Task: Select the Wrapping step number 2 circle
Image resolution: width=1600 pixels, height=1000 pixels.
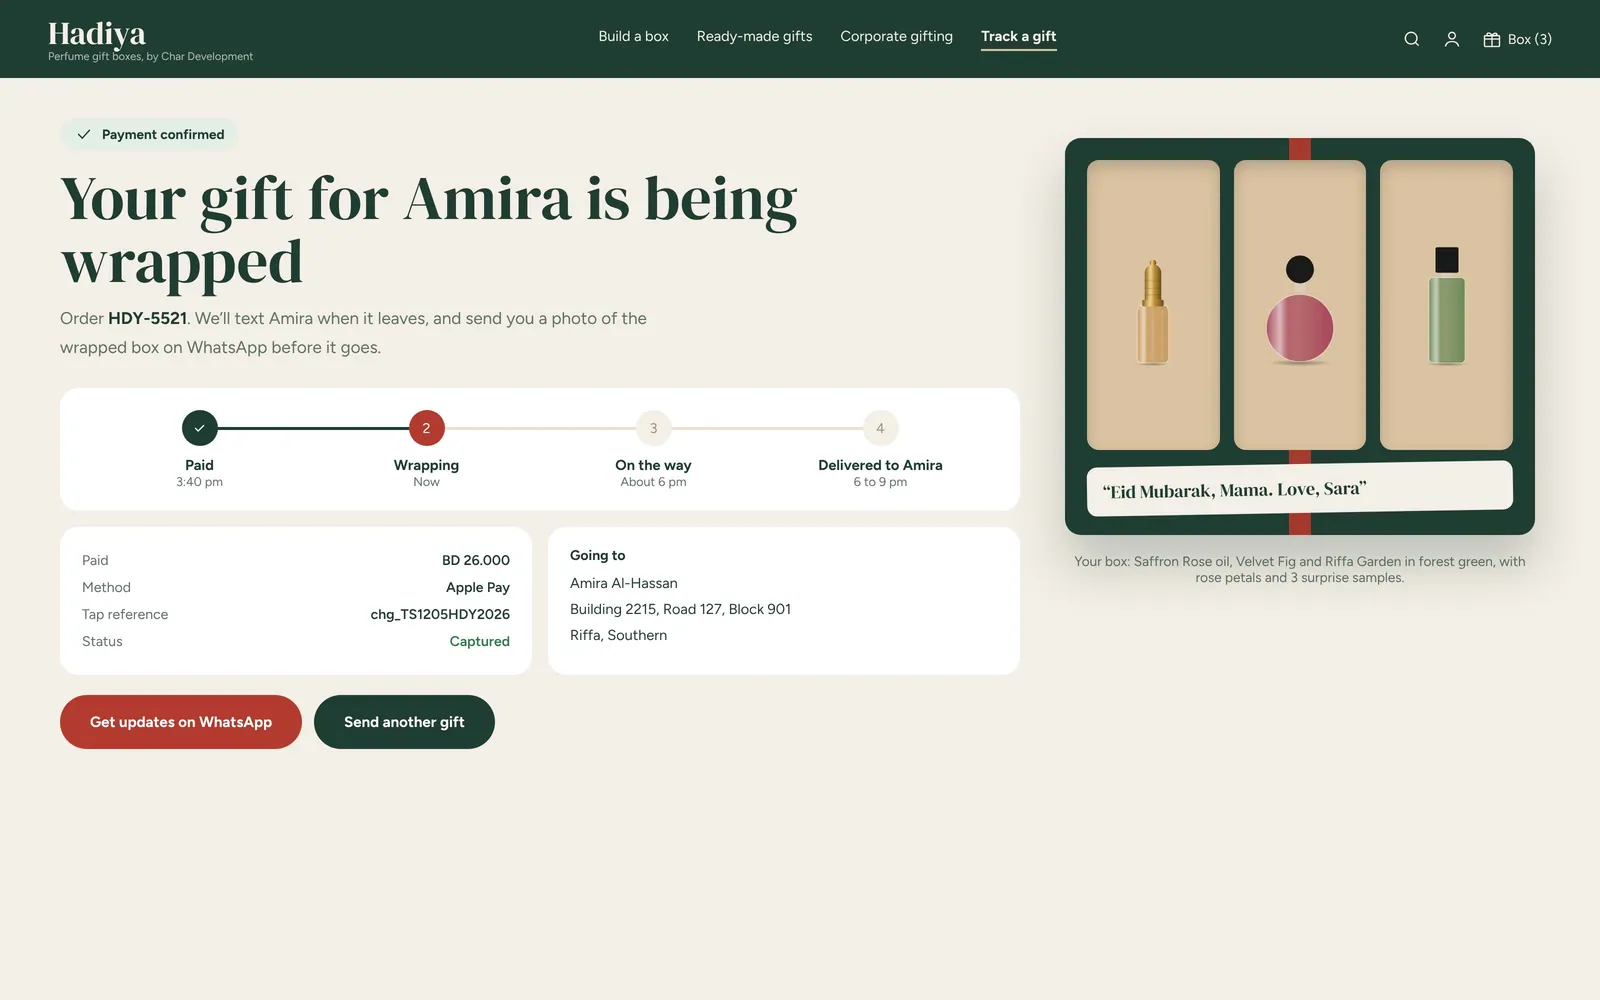Action: tap(426, 428)
